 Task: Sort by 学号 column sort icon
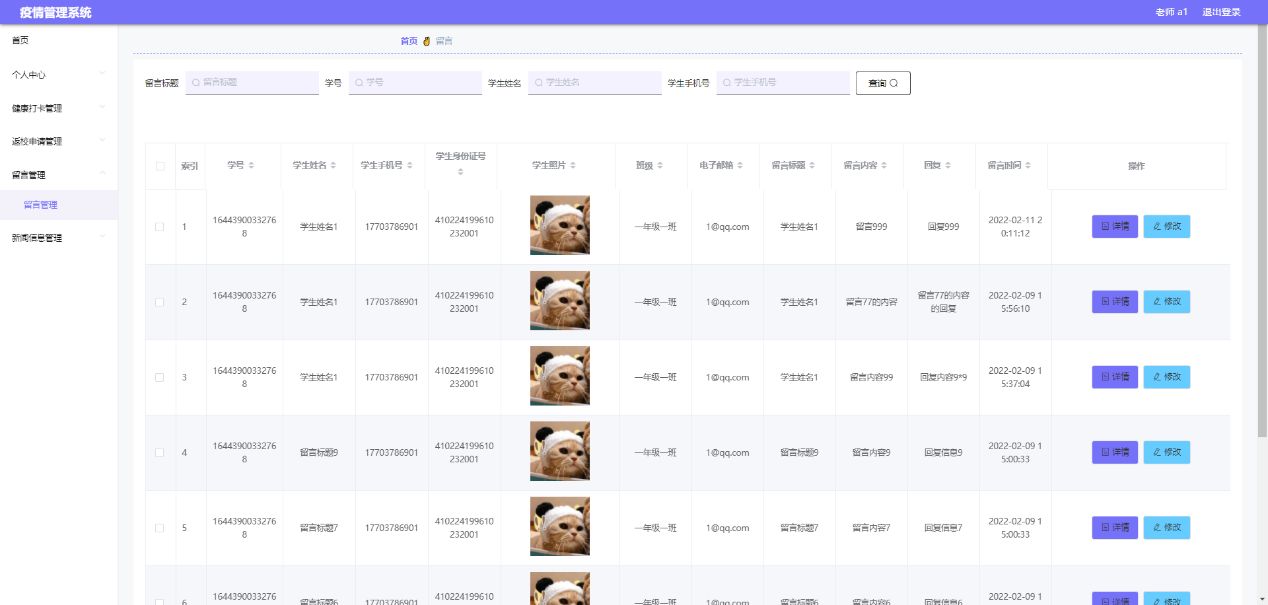click(x=252, y=165)
